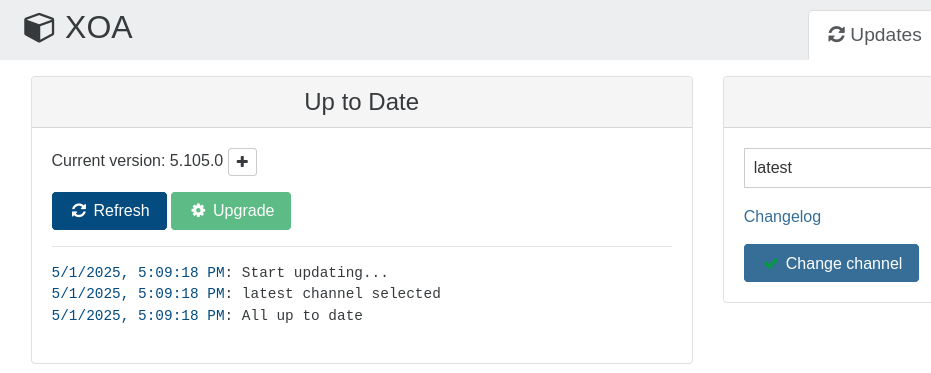Click the XOA cube logo icon

coord(39,28)
